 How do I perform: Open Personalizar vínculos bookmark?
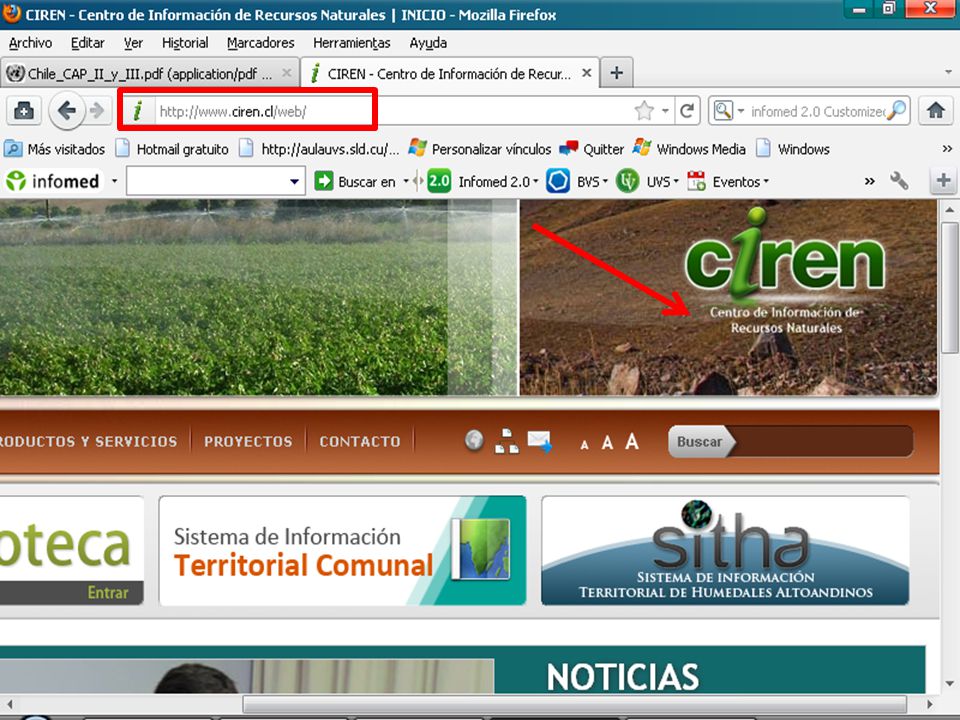point(480,149)
